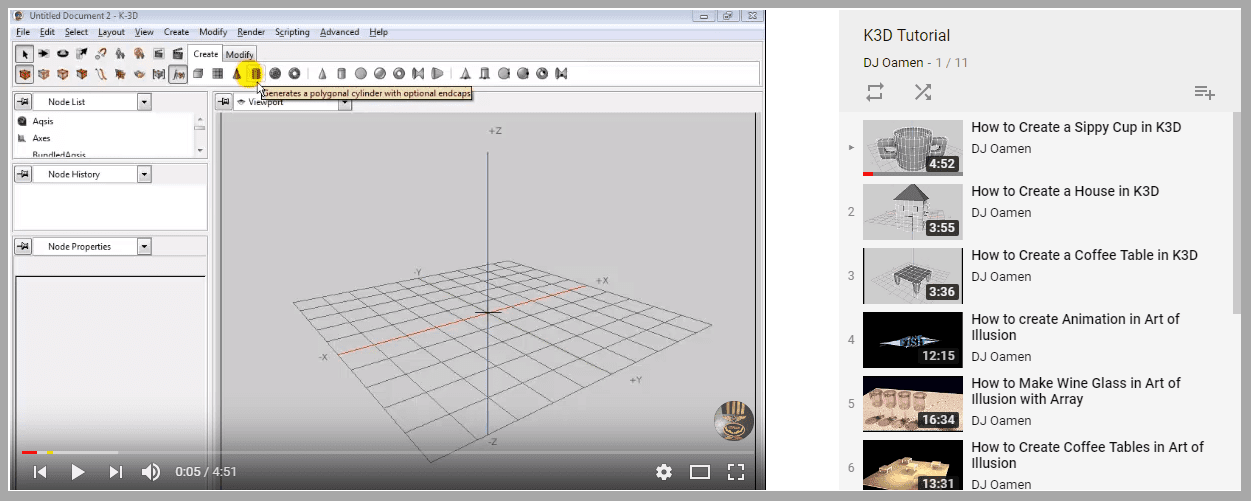
Task: Play the paused K3D tutorial video
Action: [78, 472]
